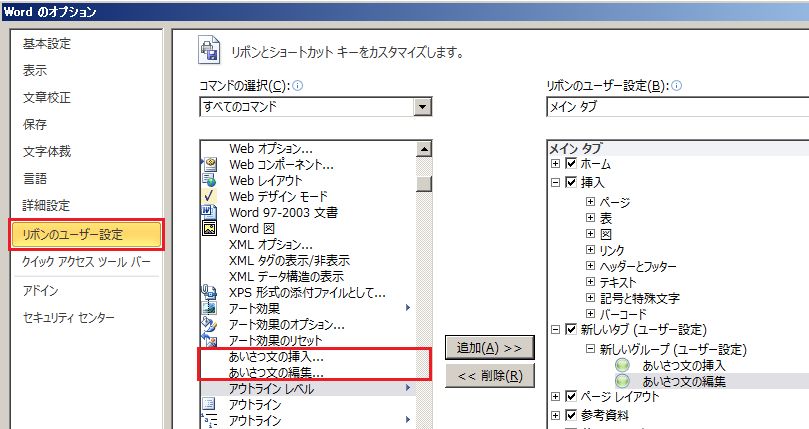
Task: Expand the ページ レイアウト tree node
Action: pyautogui.click(x=555, y=396)
